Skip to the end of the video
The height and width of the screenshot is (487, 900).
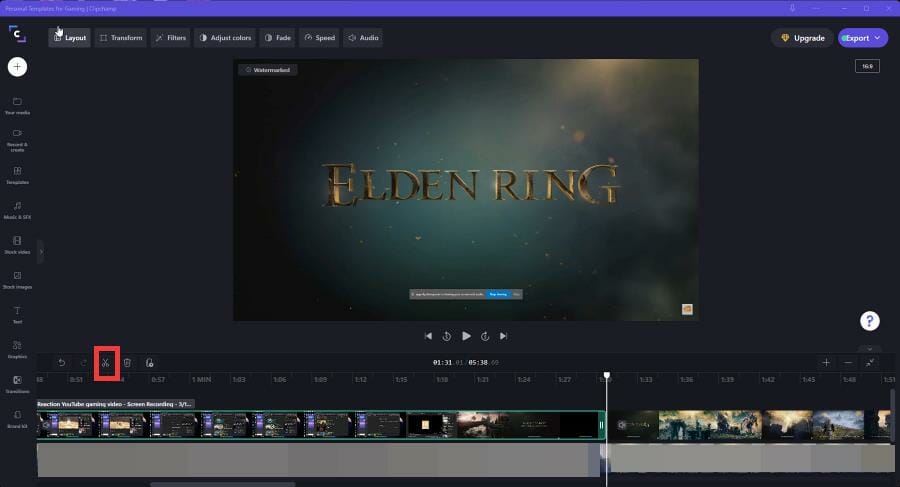coord(503,336)
